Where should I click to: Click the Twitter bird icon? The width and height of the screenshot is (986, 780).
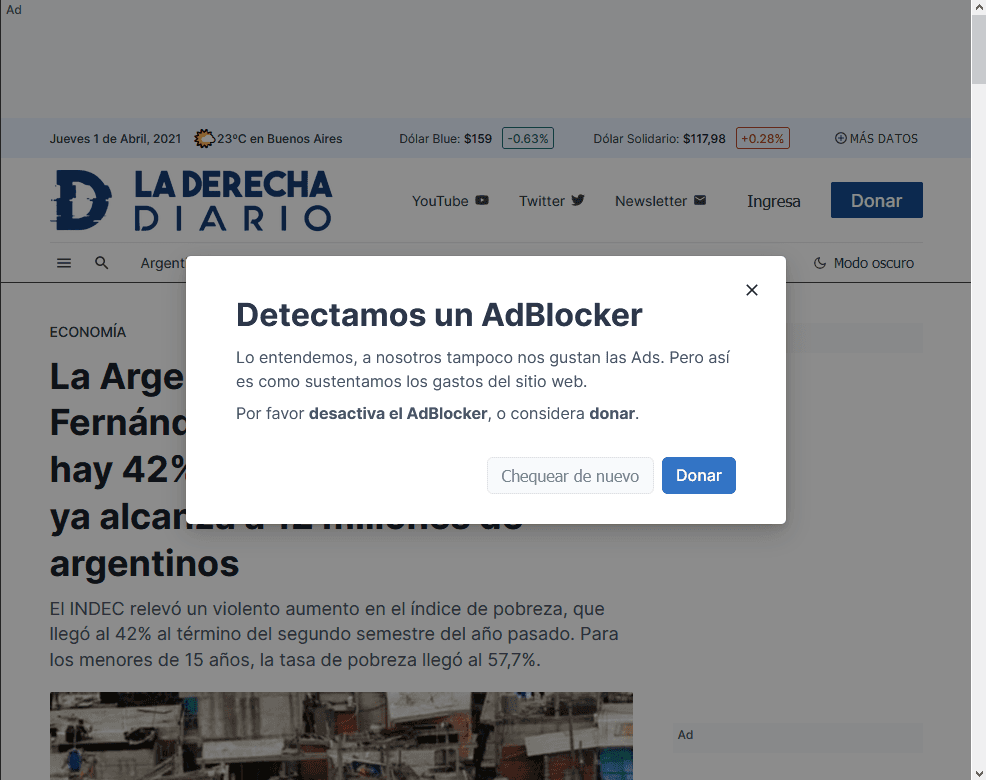tap(578, 200)
